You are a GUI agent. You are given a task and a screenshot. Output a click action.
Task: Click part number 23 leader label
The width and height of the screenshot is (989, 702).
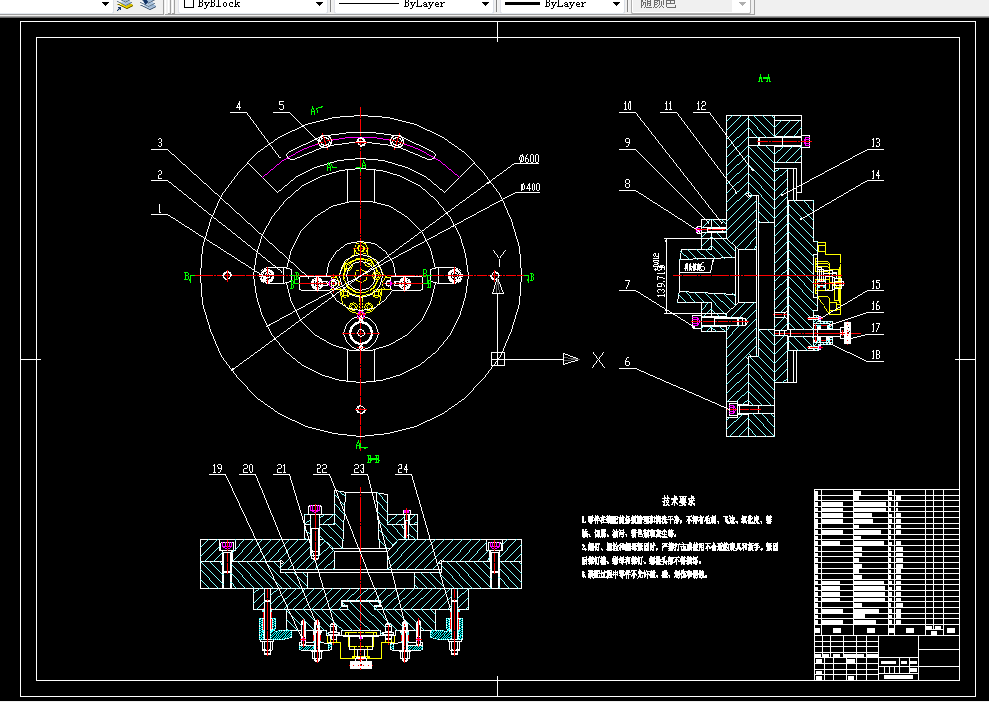(x=359, y=469)
